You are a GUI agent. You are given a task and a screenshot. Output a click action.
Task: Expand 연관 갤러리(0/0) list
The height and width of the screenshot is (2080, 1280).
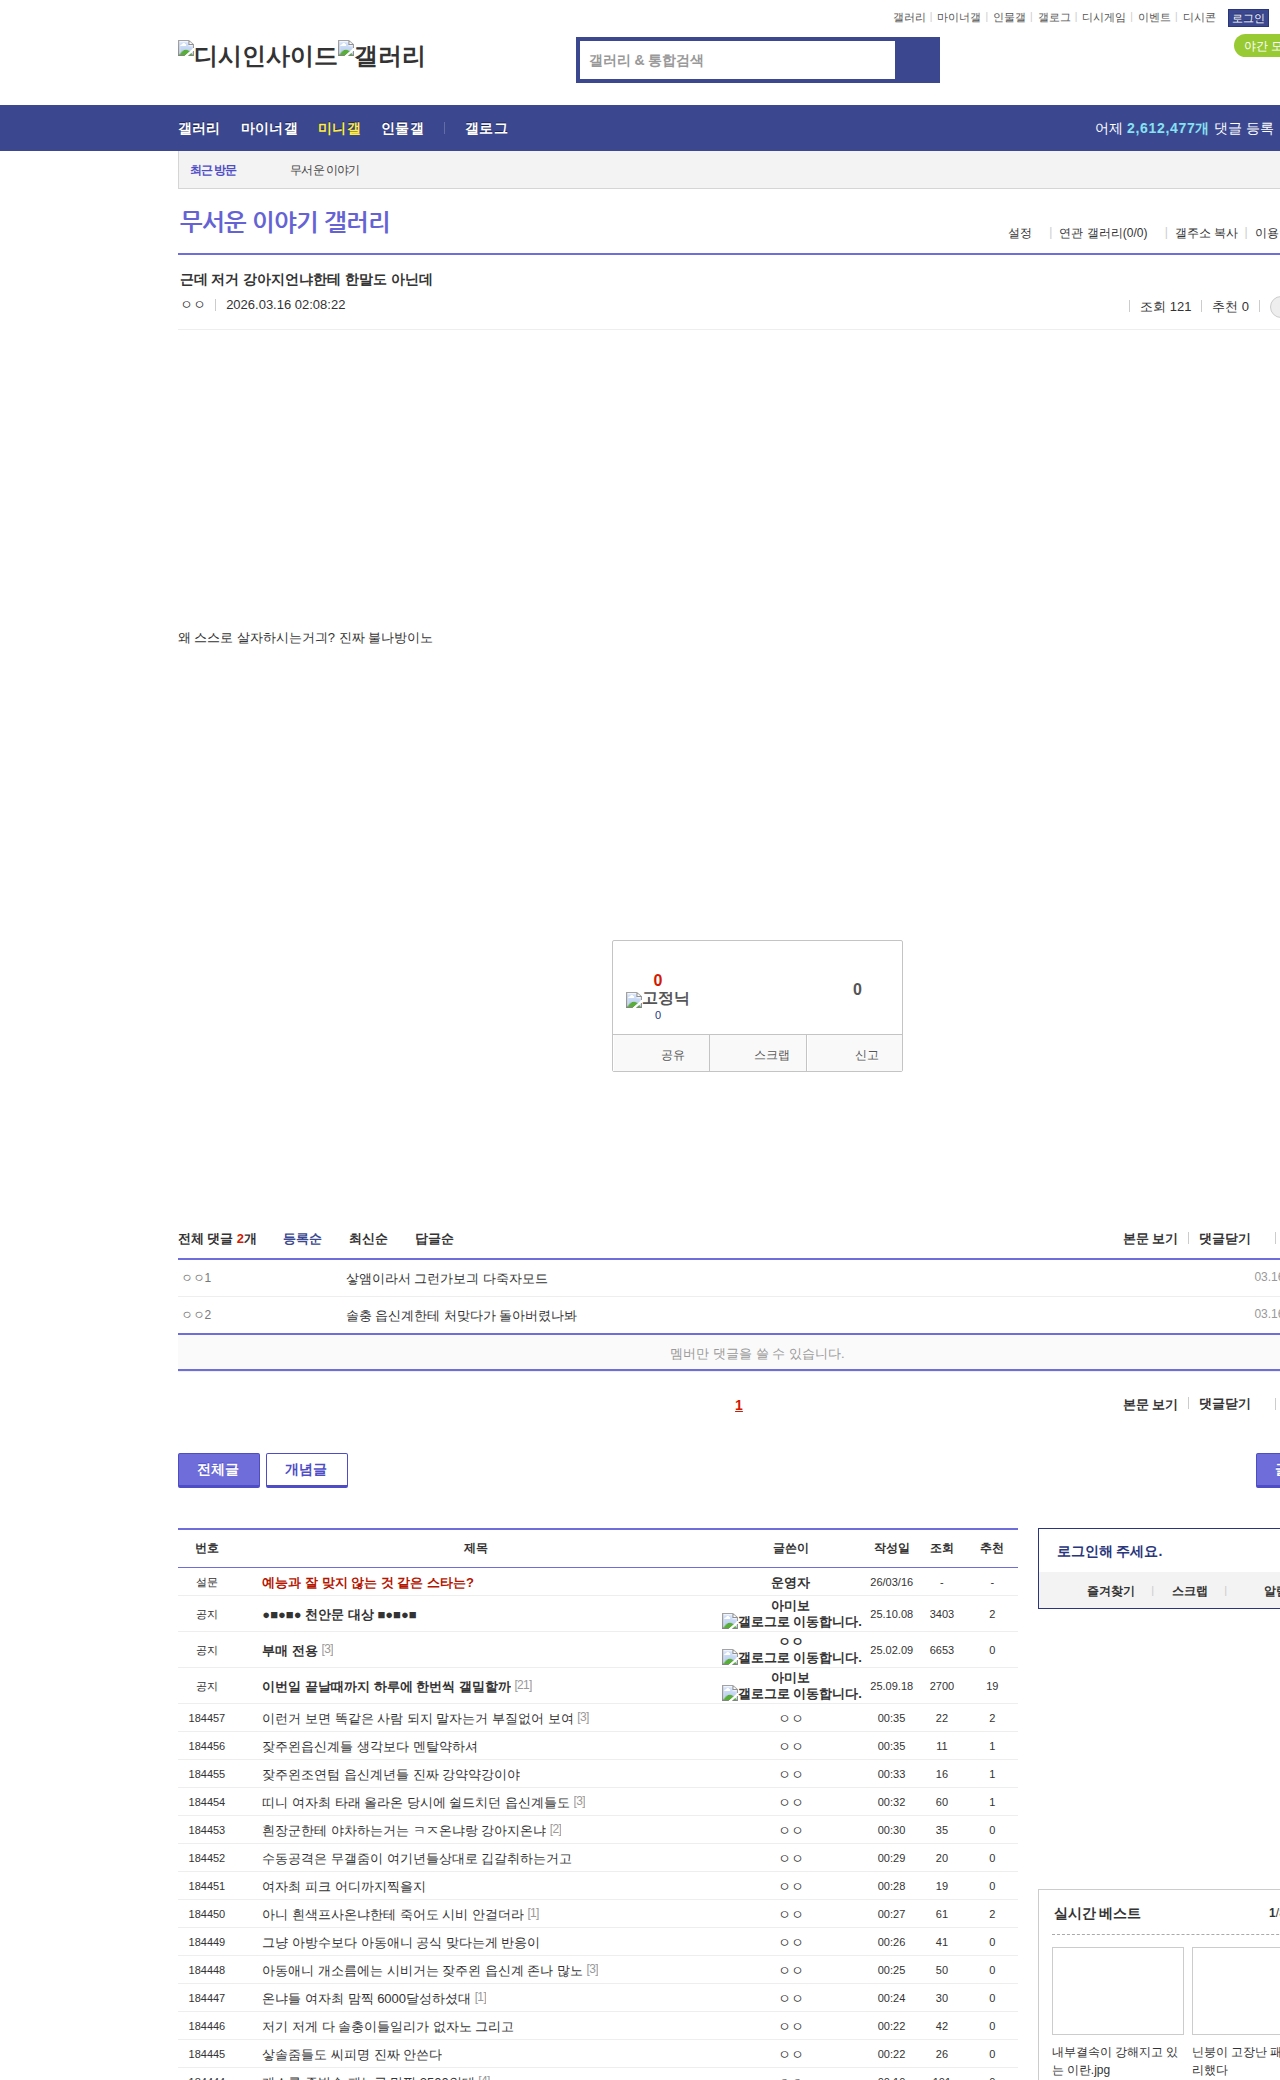pos(1103,233)
